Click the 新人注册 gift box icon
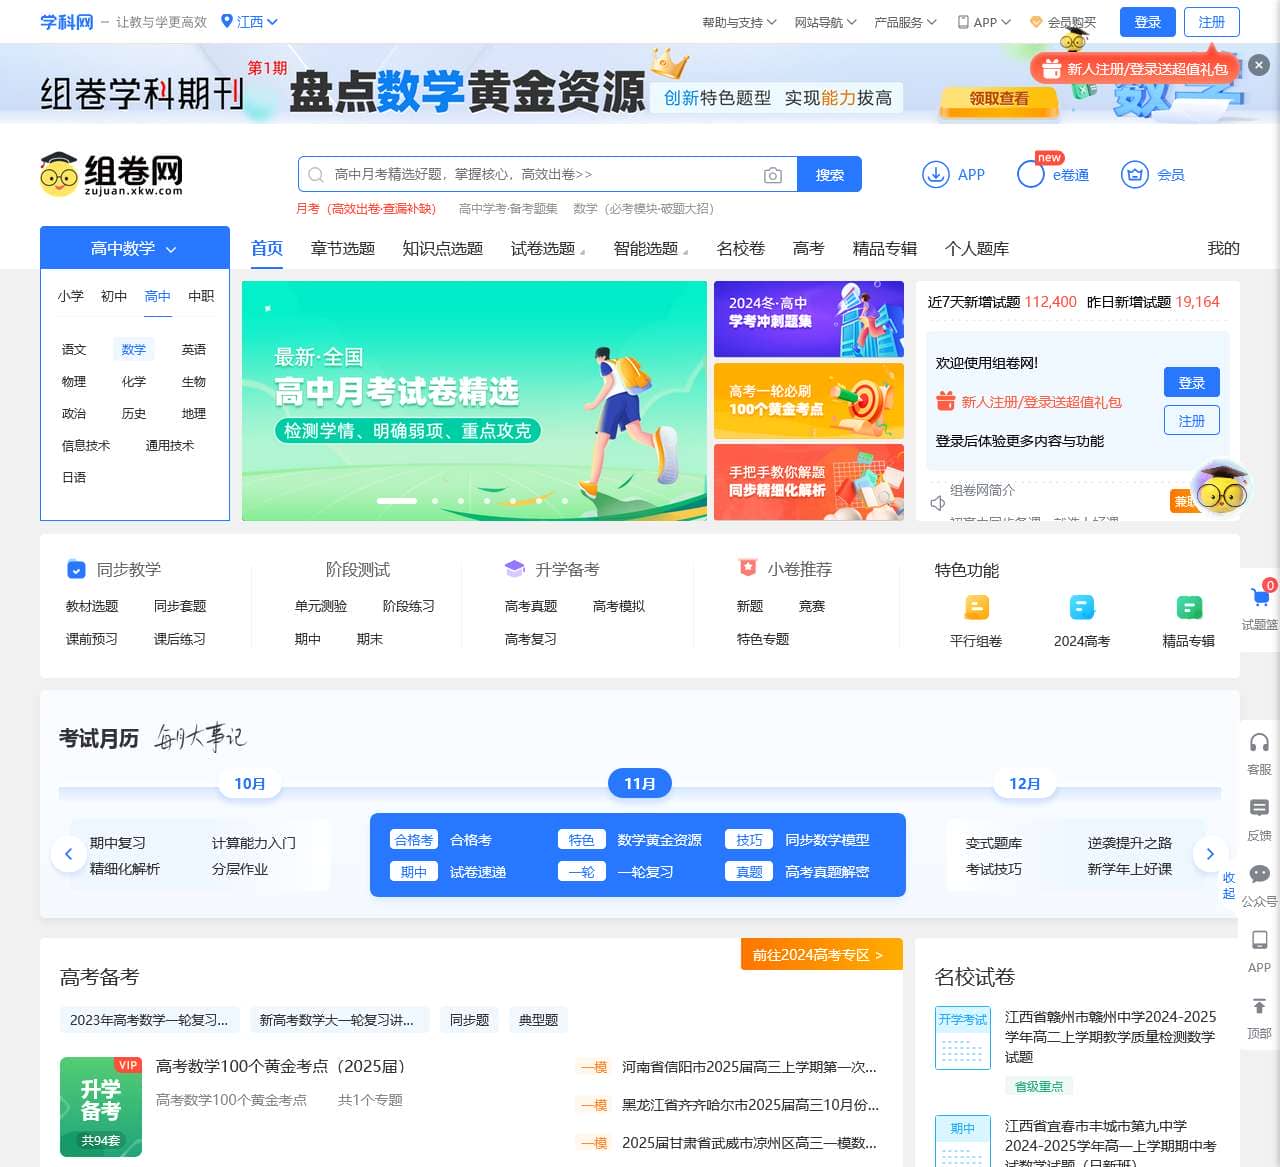Screen dimensions: 1280x1167 (x=946, y=402)
